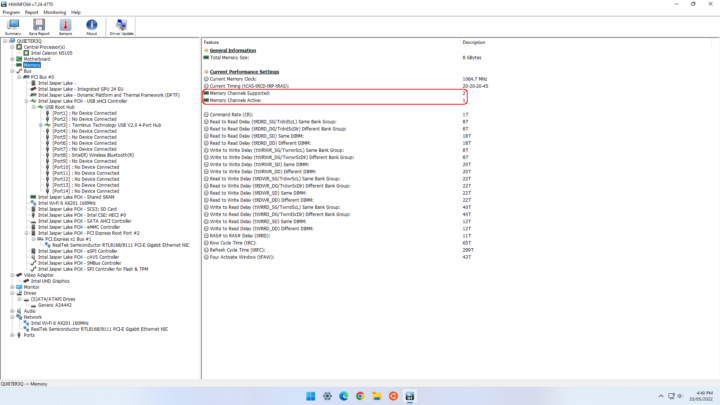Screen dimensions: 720x405
Task: Collapse the PCI Express Root Port #2 node
Action: (x=27, y=233)
